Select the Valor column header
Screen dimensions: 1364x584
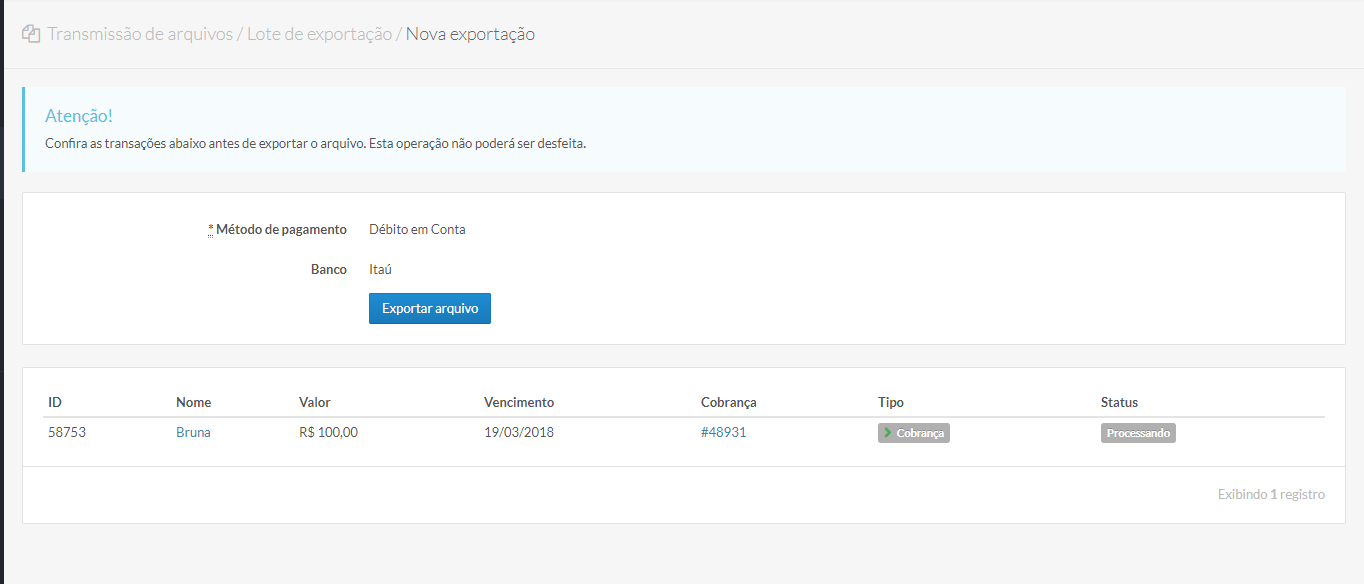[x=314, y=402]
